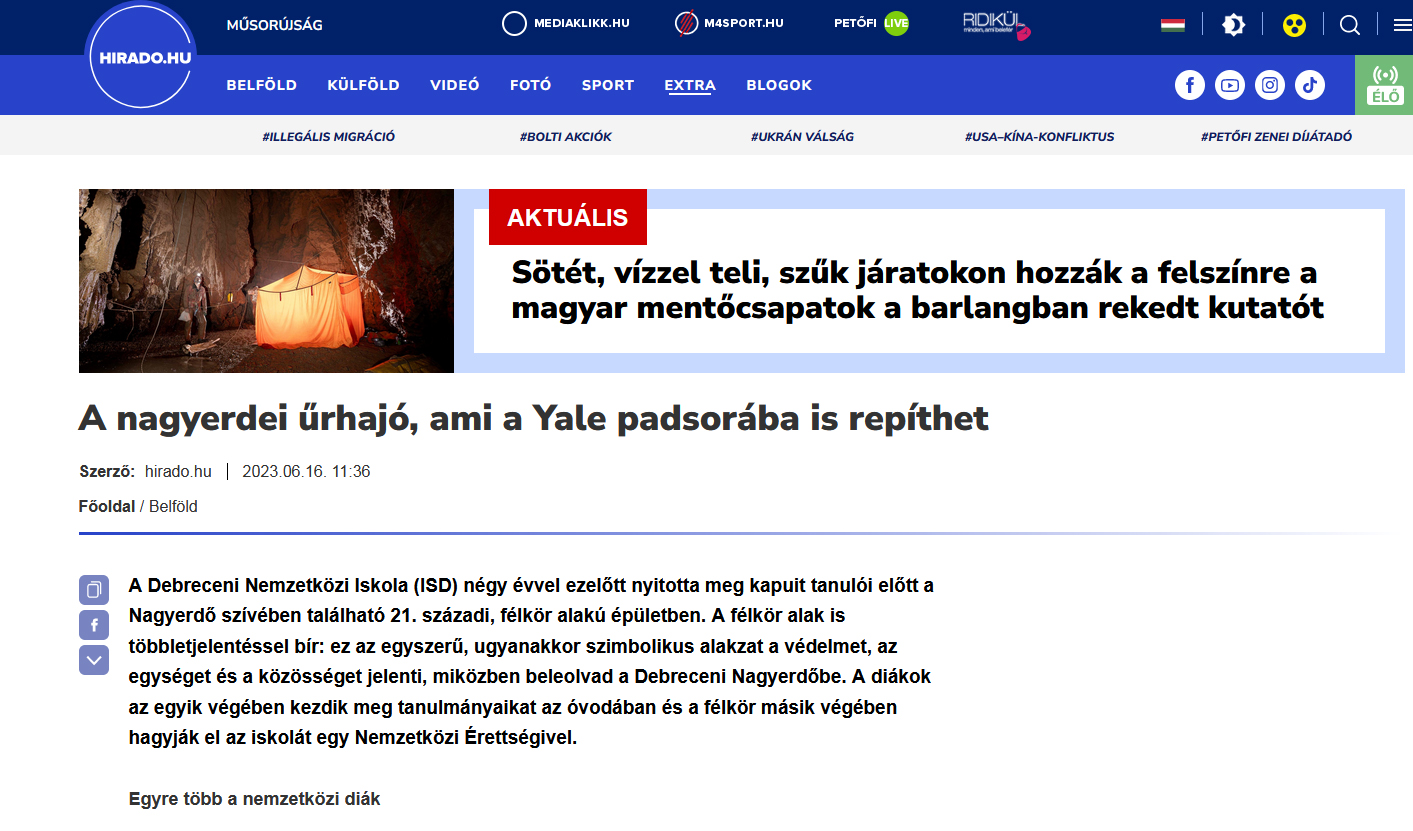Open the FOTÓ menu item
The image size is (1413, 831).
pos(531,85)
